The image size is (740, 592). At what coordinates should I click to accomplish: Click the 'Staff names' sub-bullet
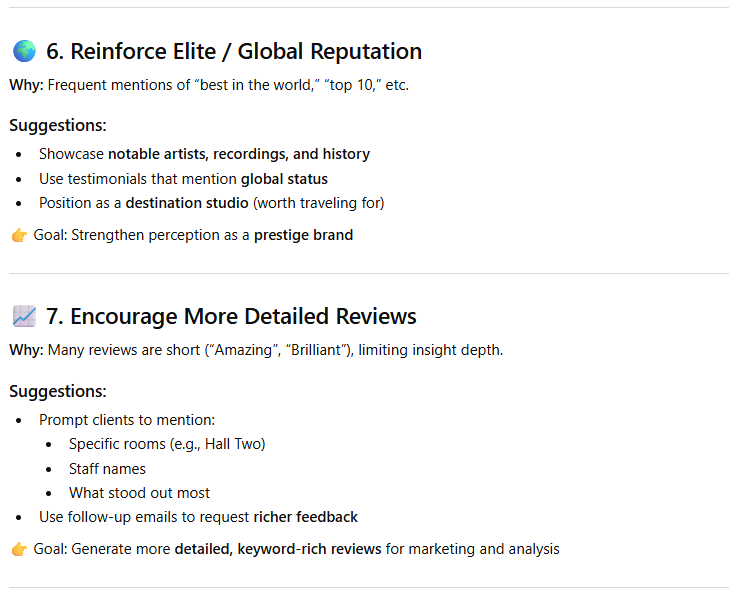(x=107, y=469)
